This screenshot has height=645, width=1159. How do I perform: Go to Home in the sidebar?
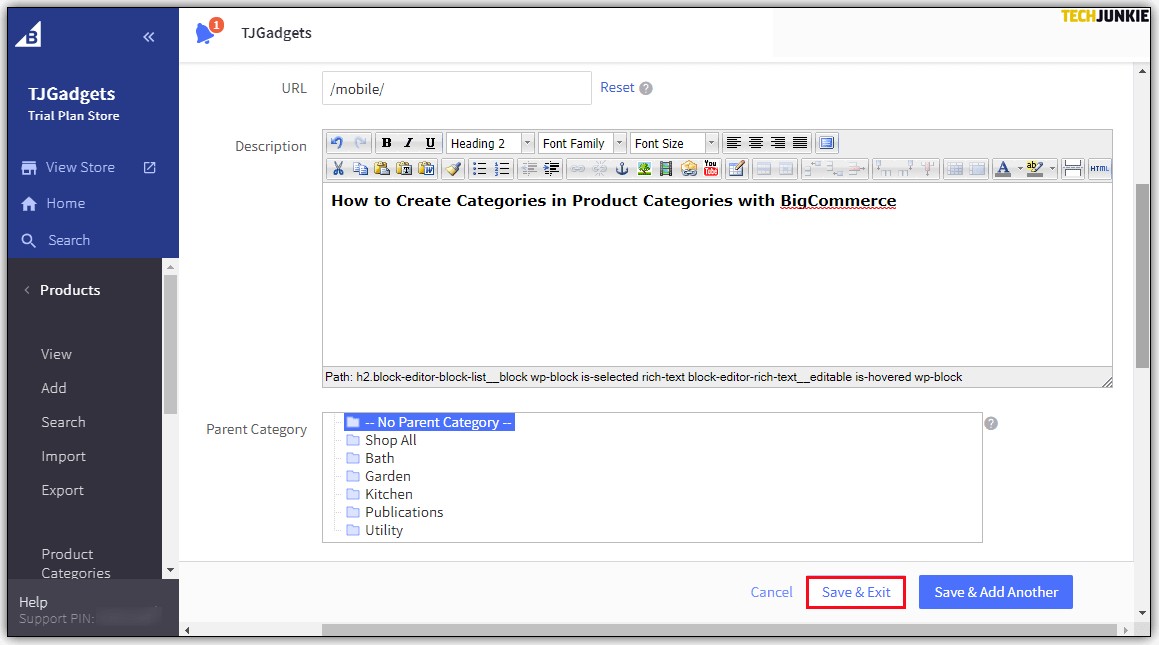[x=65, y=203]
